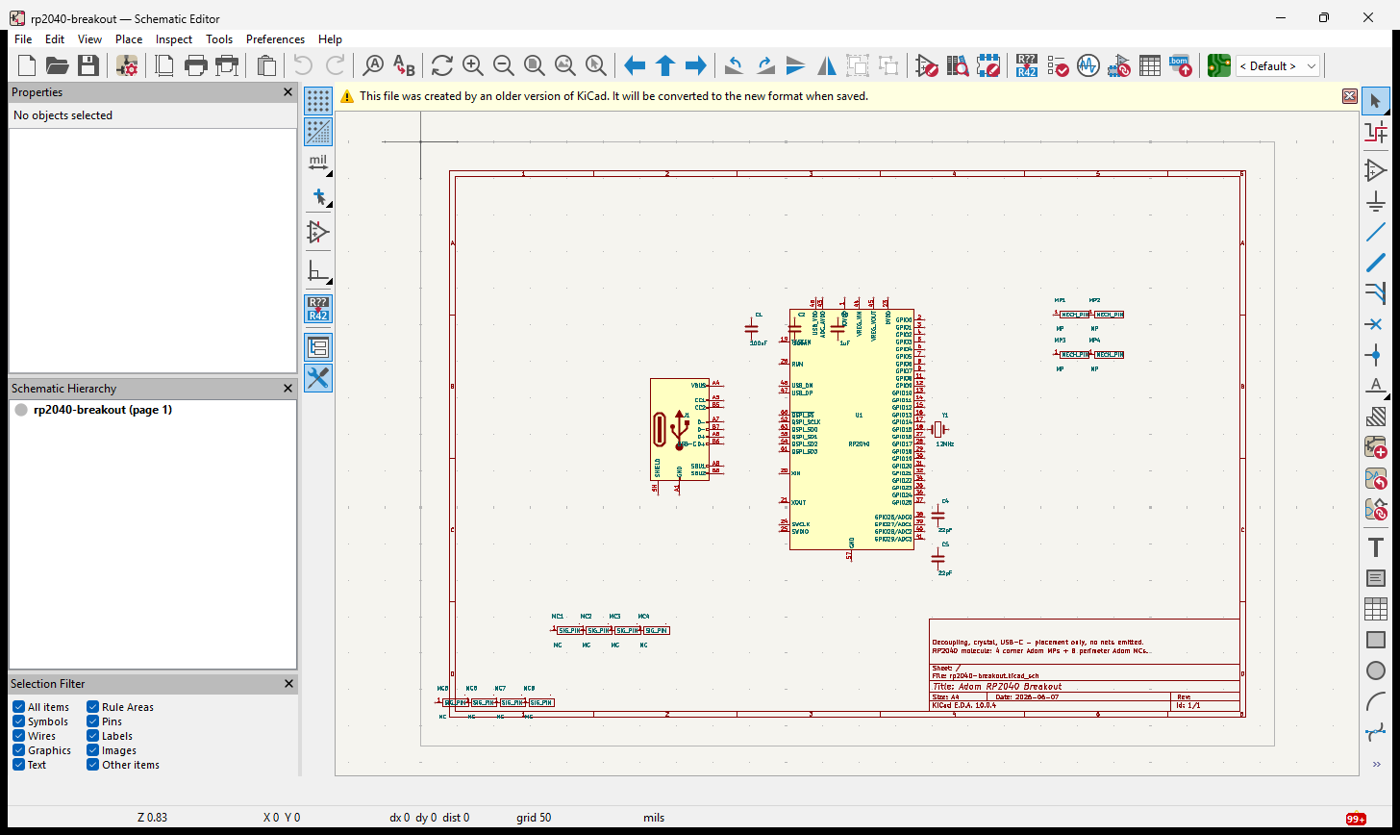Close the Schematic Hierarchy panel

(288, 388)
